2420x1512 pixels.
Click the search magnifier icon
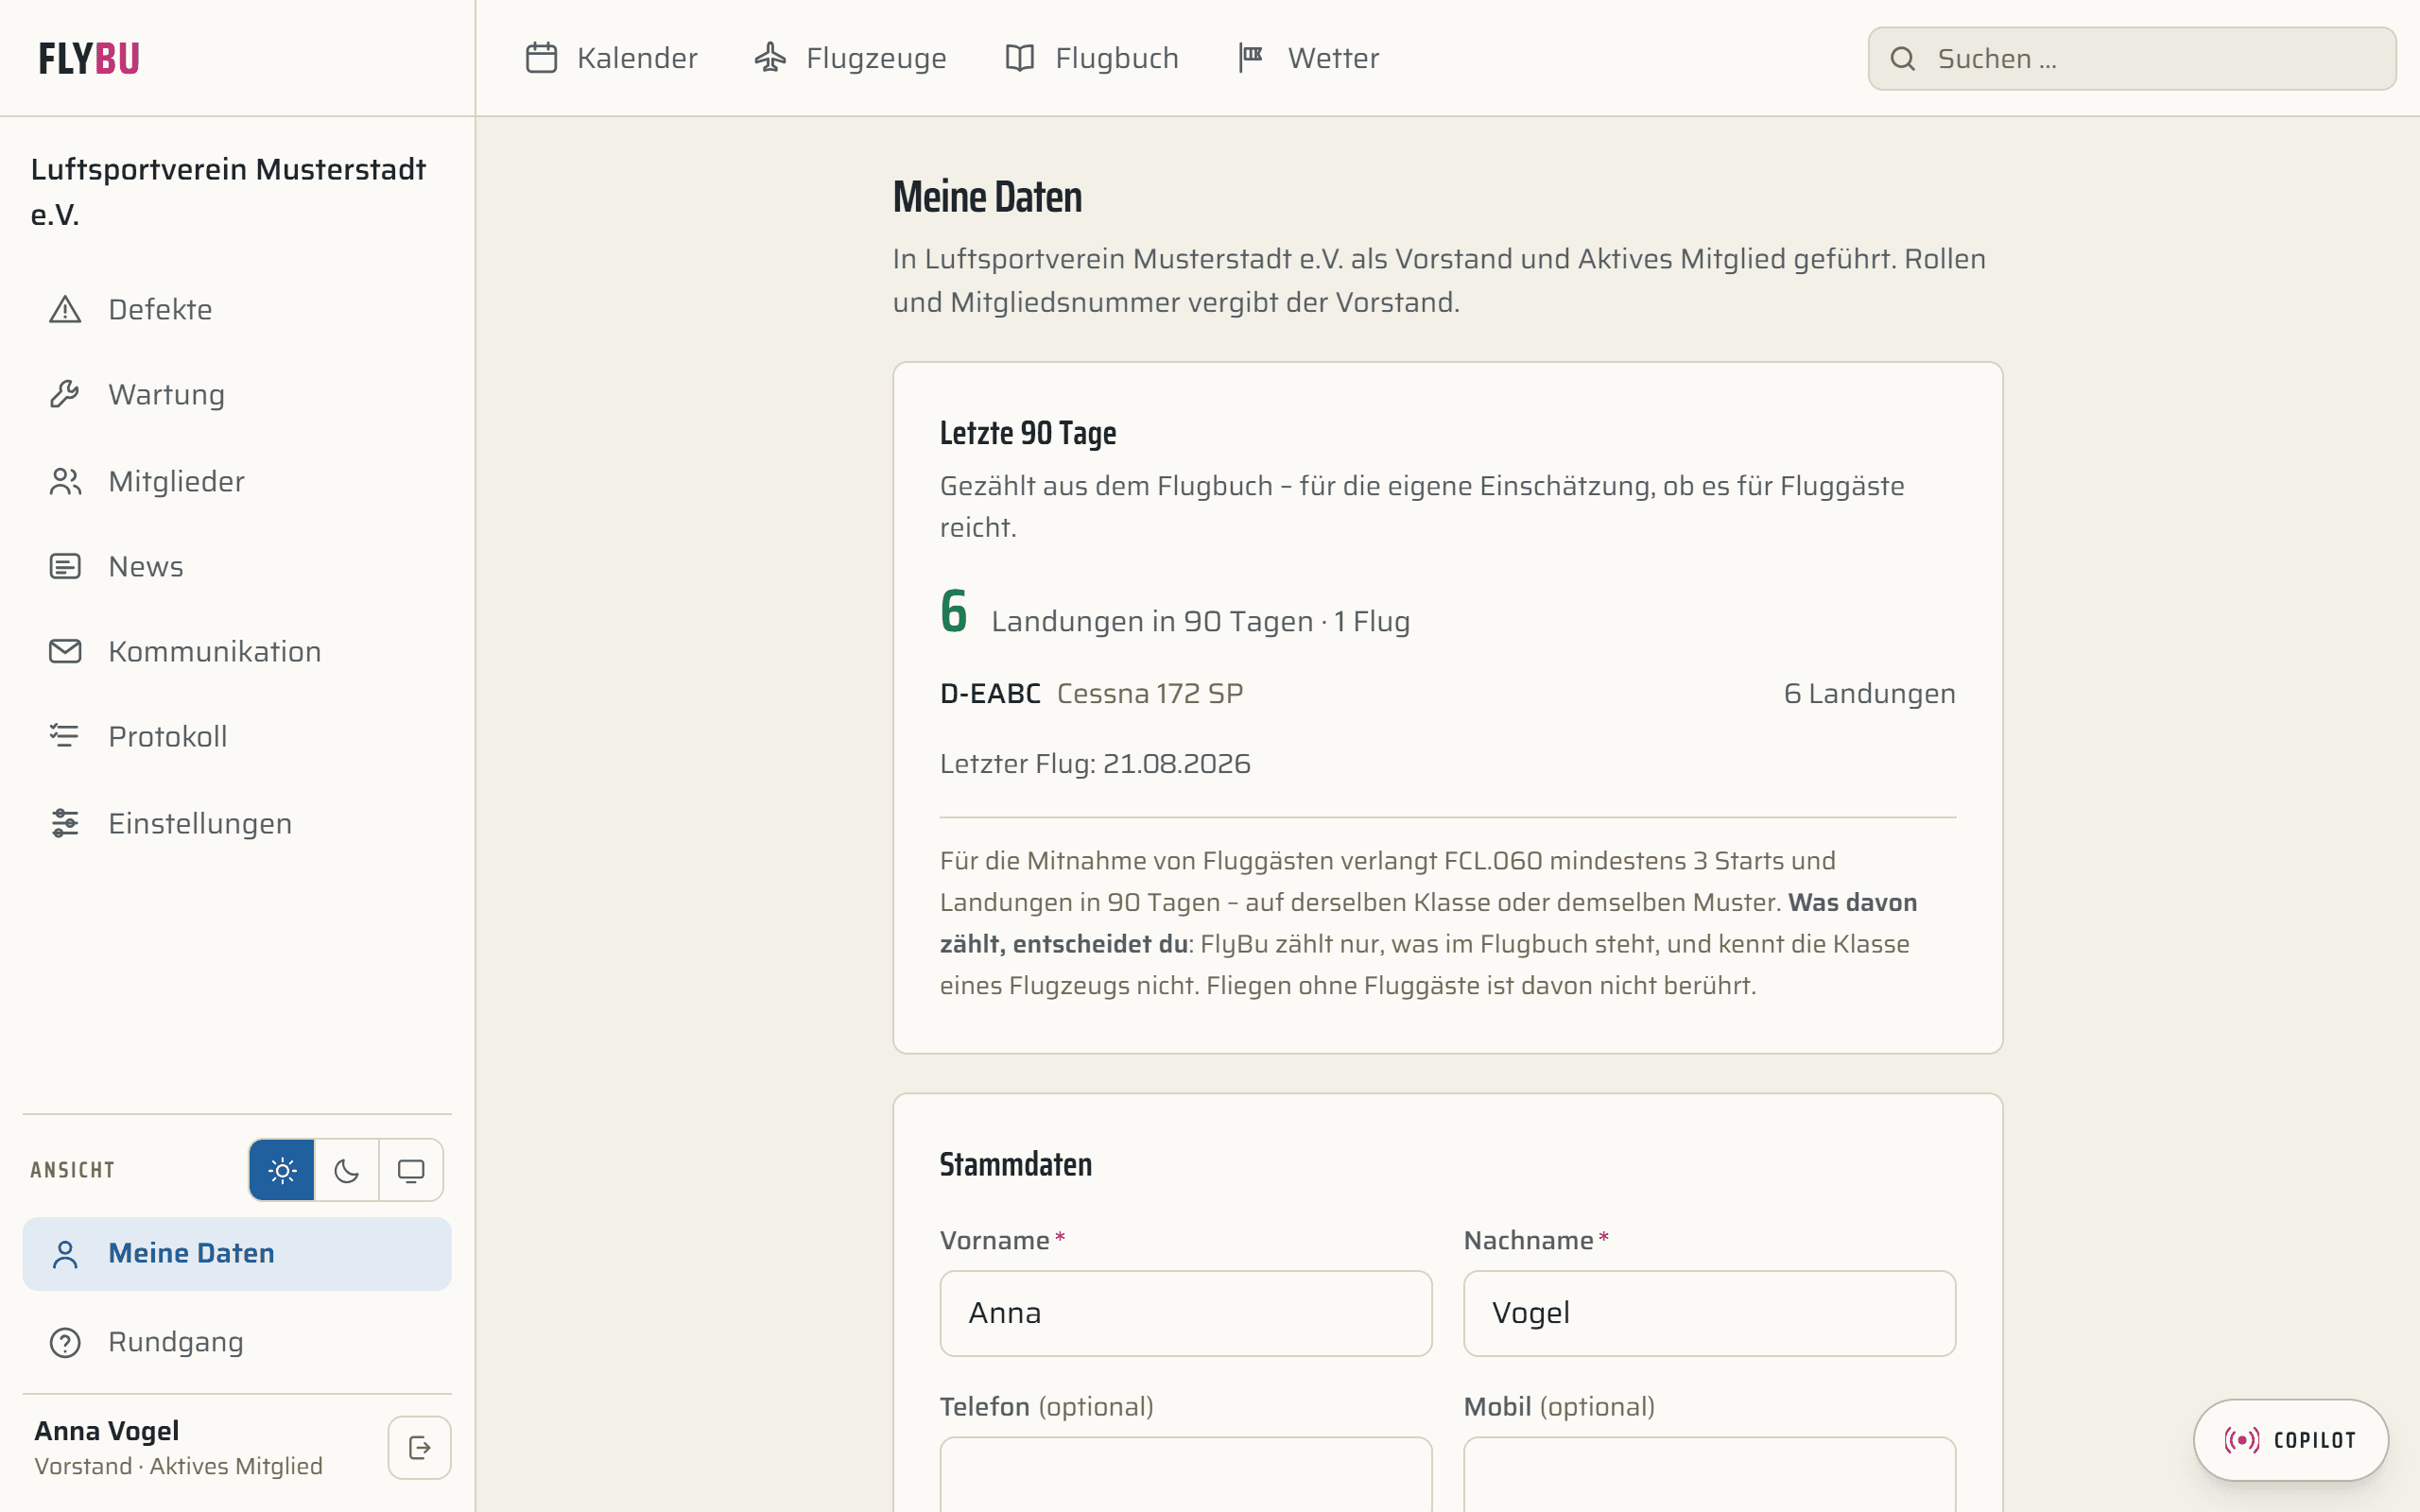tap(1902, 59)
